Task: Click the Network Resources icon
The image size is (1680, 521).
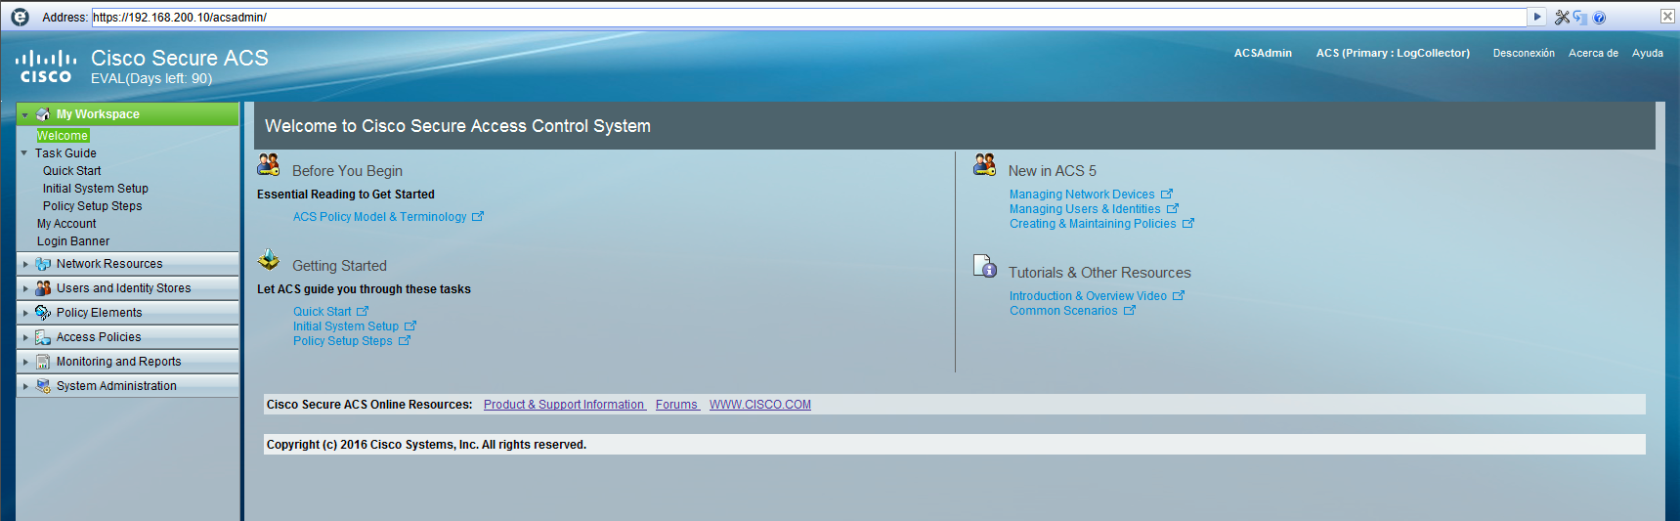Action: click(43, 264)
